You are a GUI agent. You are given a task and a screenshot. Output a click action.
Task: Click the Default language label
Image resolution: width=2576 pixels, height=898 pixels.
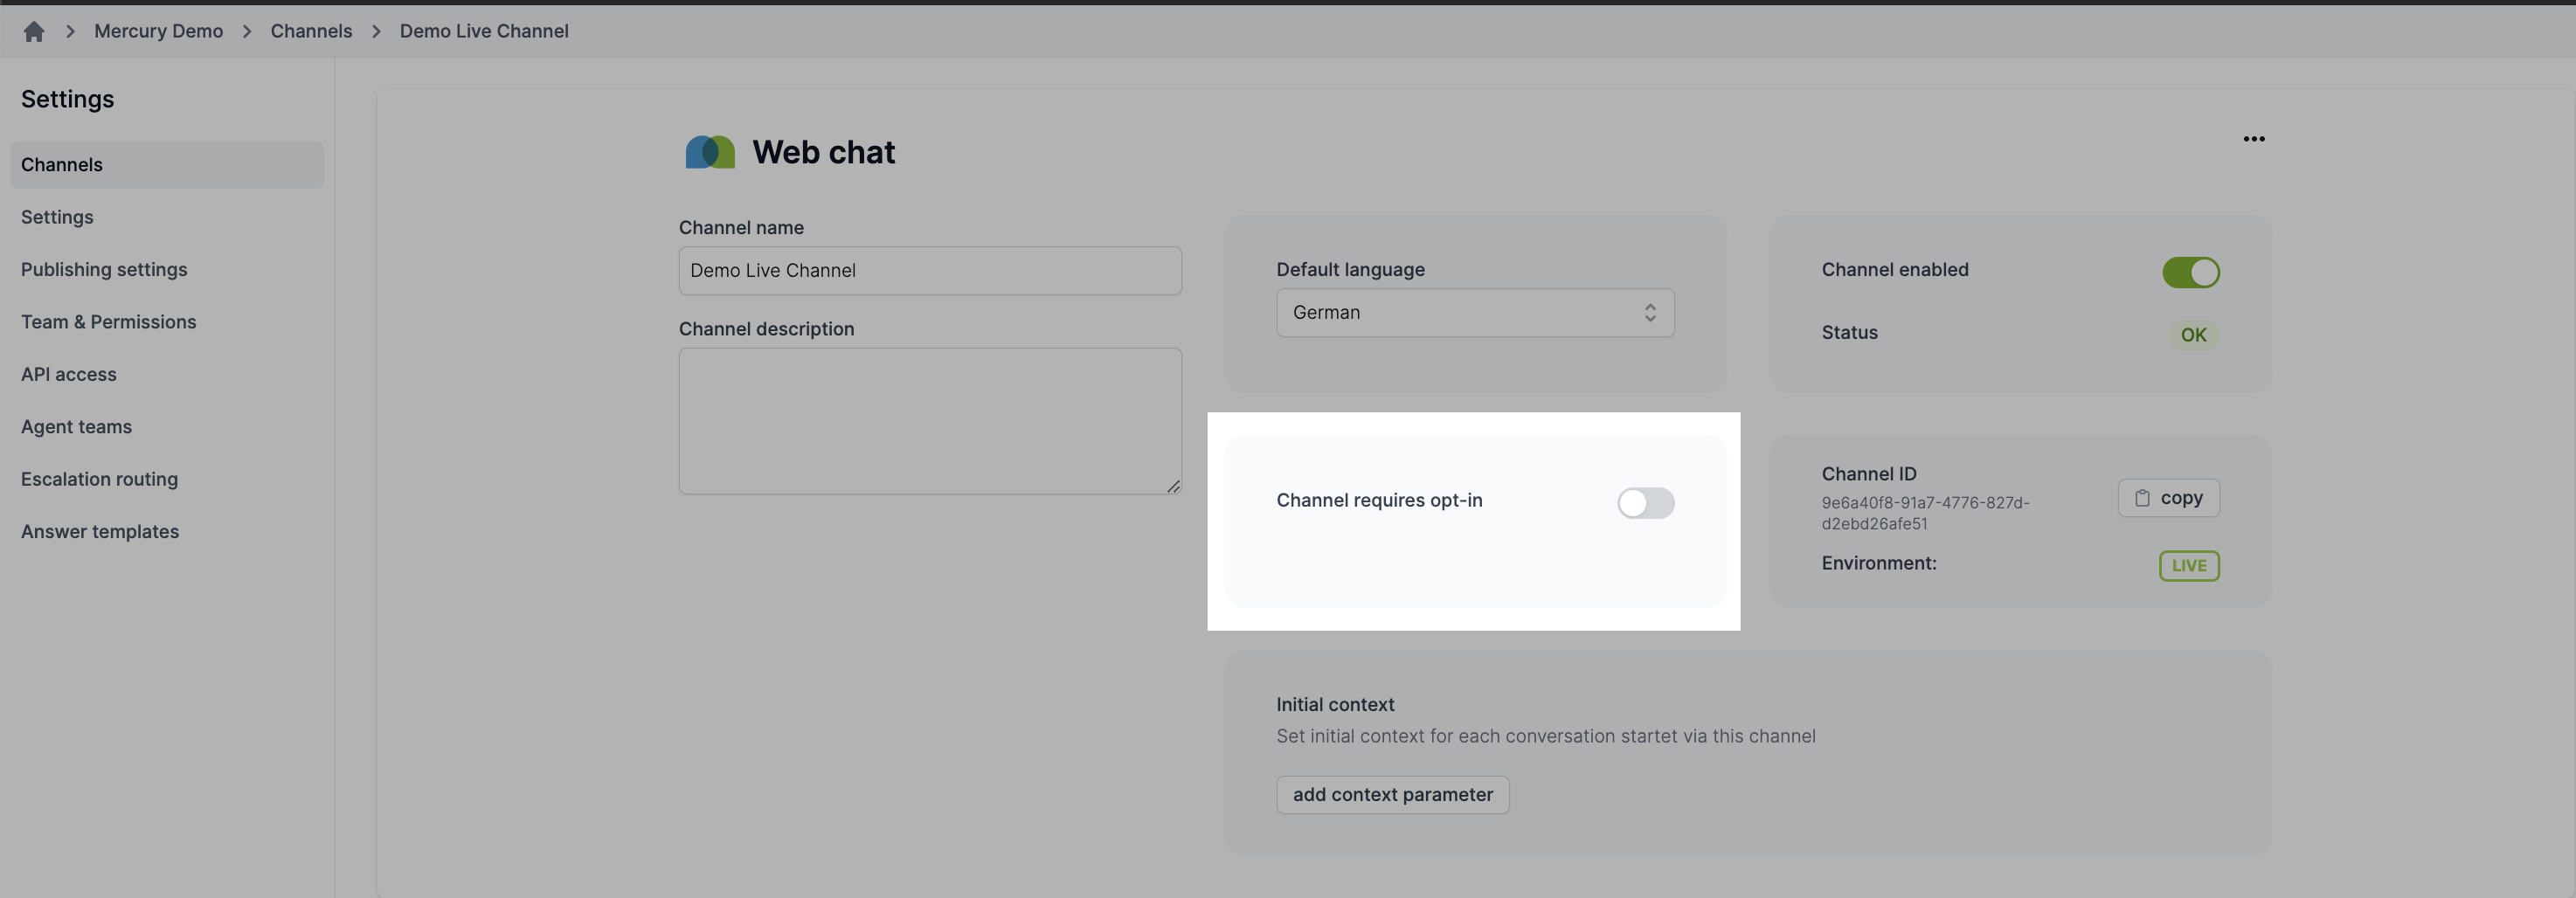point(1350,270)
